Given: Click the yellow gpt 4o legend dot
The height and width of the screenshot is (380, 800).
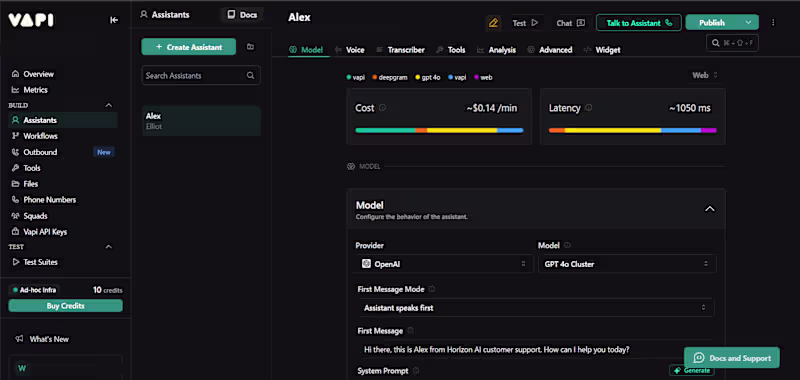Looking at the screenshot, I should point(418,78).
